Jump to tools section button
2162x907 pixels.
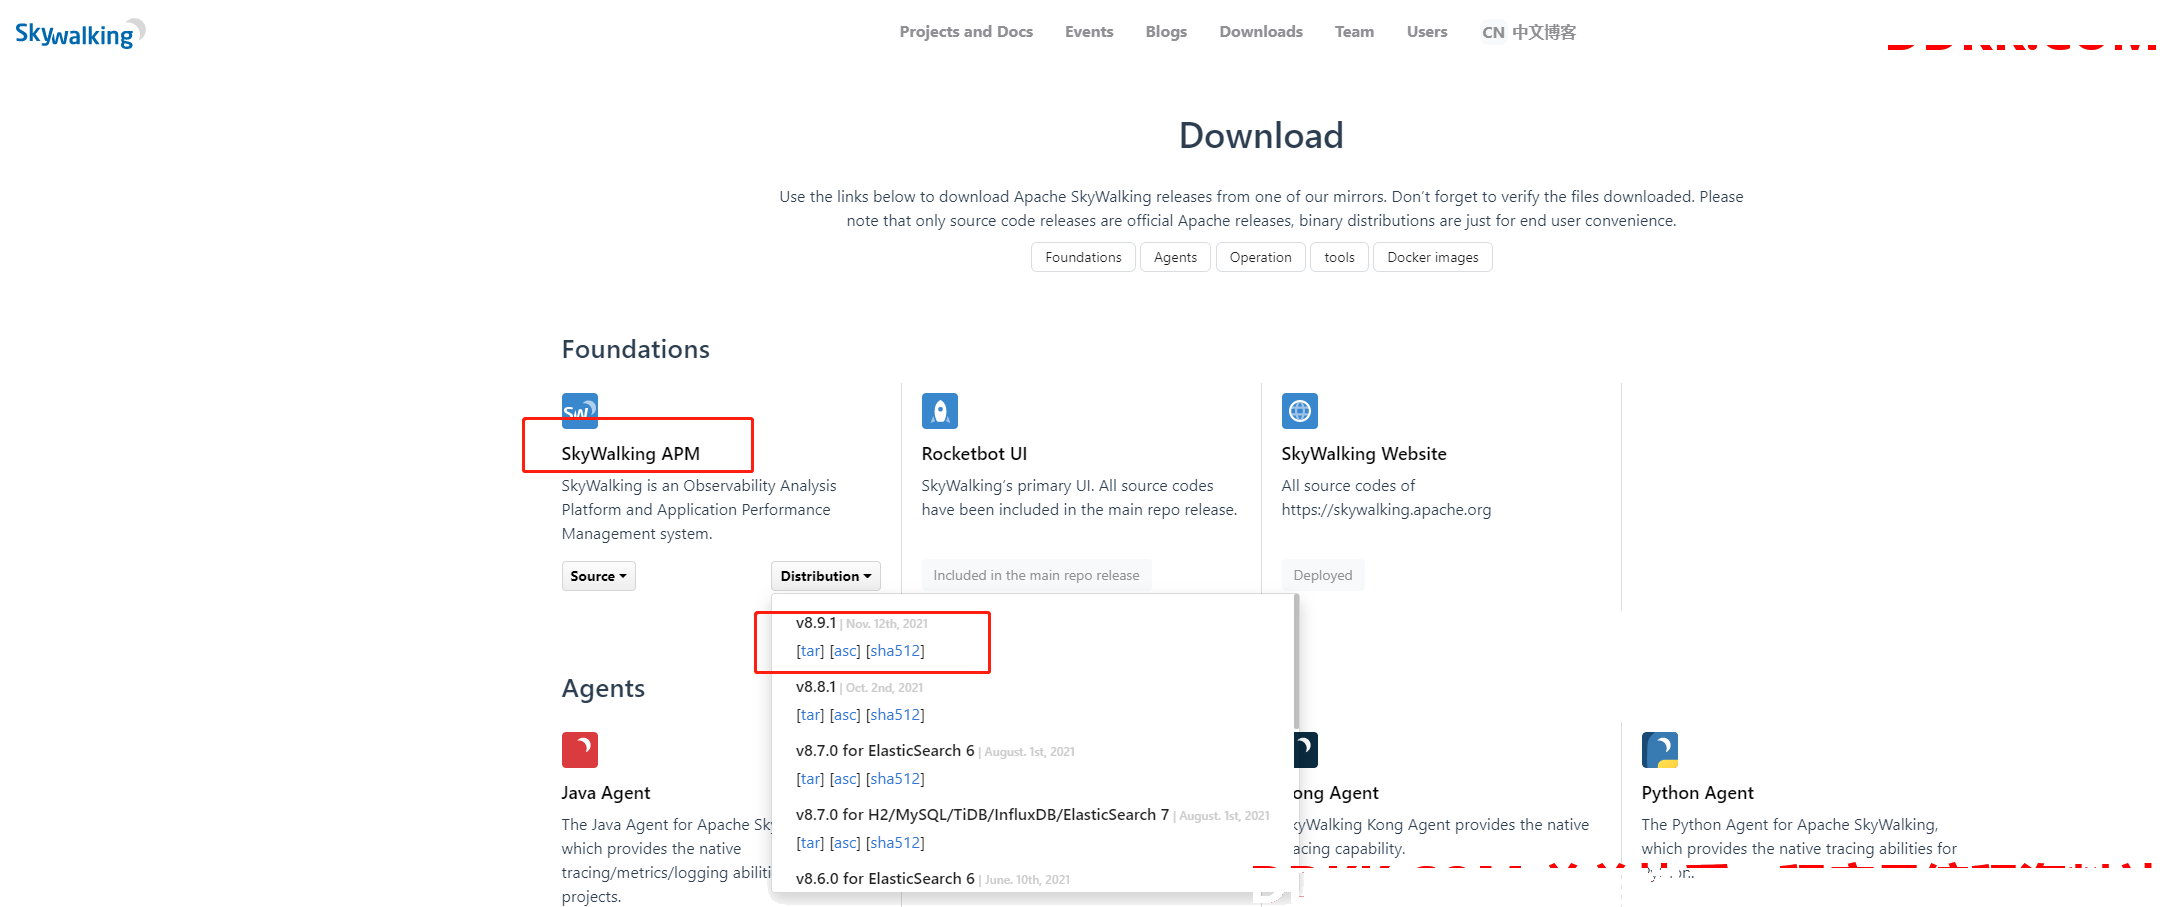(x=1339, y=257)
